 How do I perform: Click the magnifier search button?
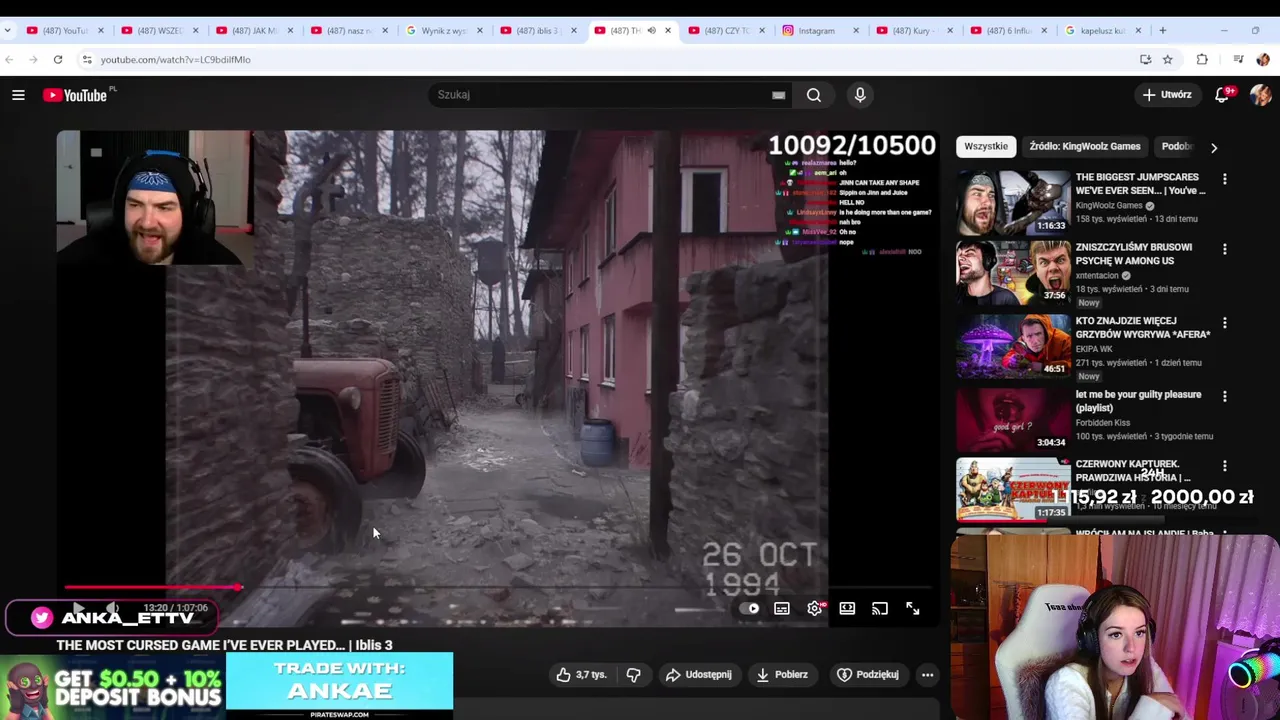tap(814, 95)
